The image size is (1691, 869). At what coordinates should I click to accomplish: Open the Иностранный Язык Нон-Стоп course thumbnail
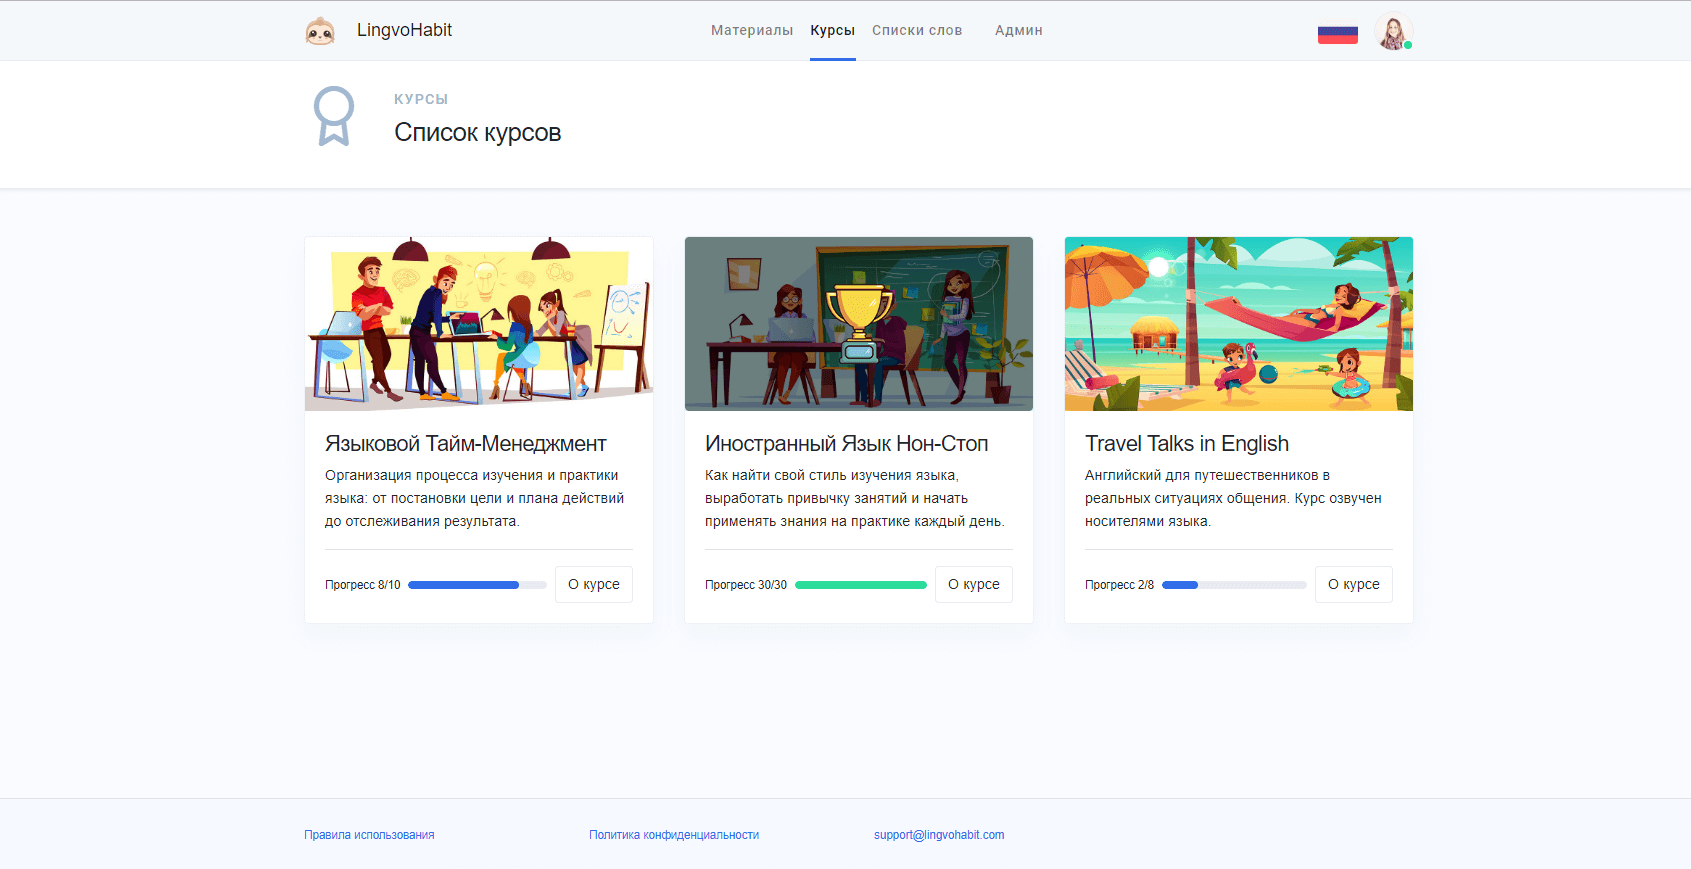pos(859,324)
